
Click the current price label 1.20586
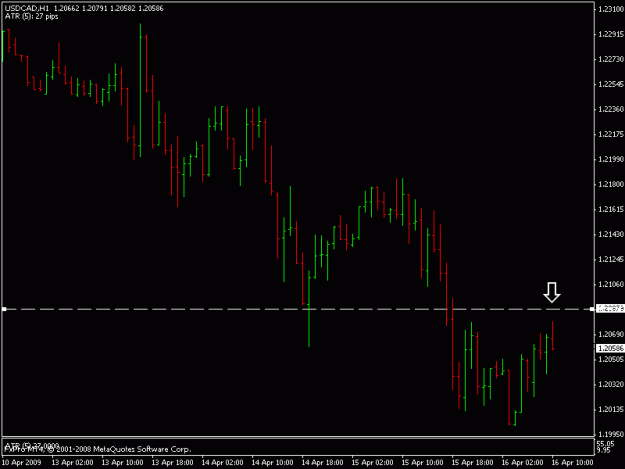click(x=610, y=349)
